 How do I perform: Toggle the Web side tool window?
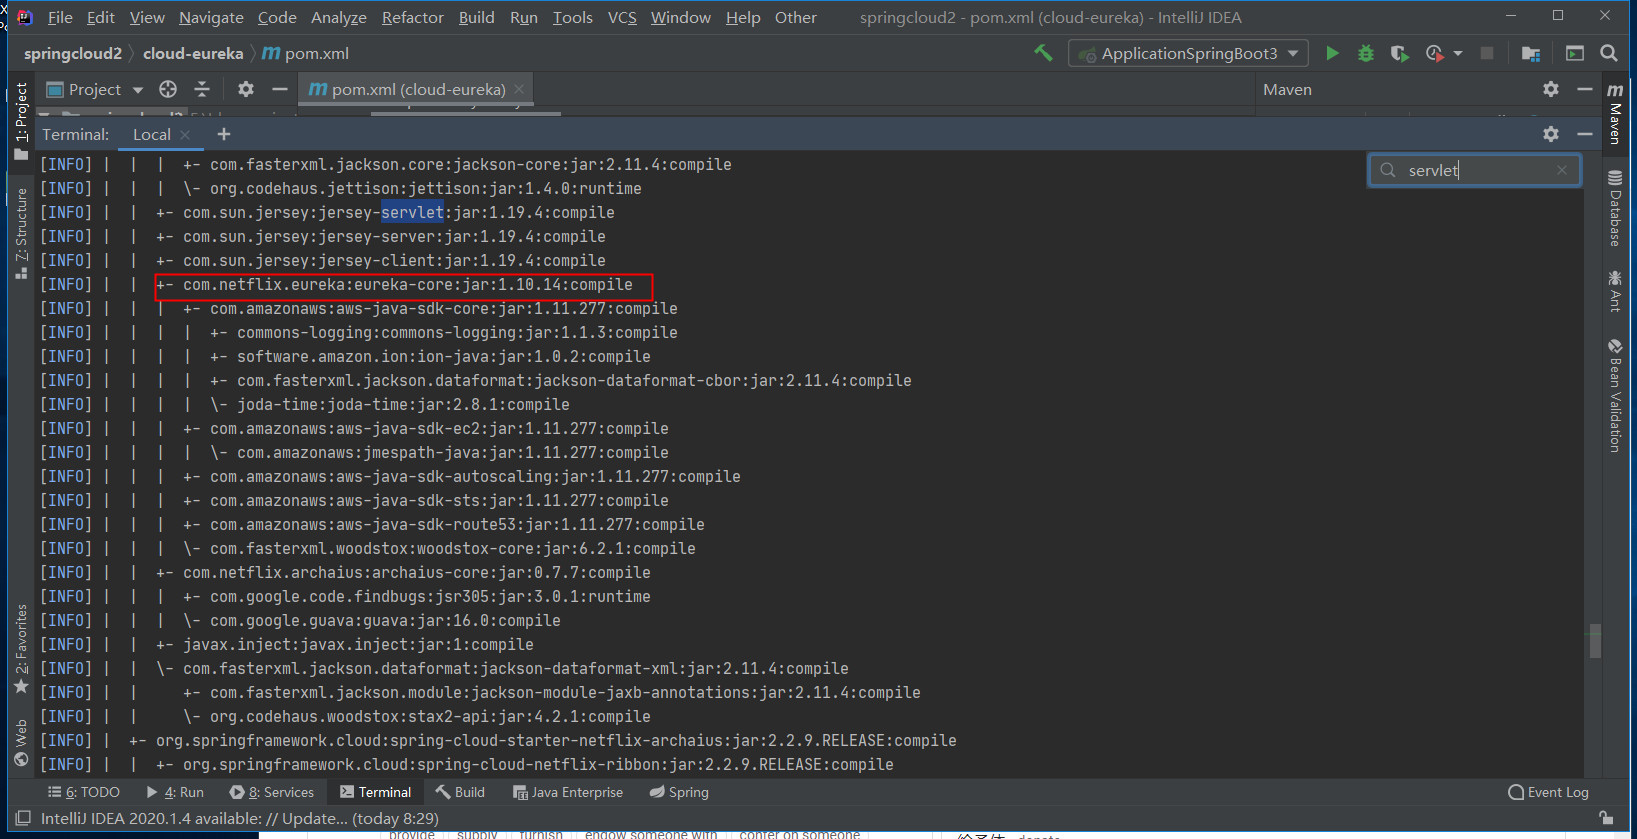[21, 742]
